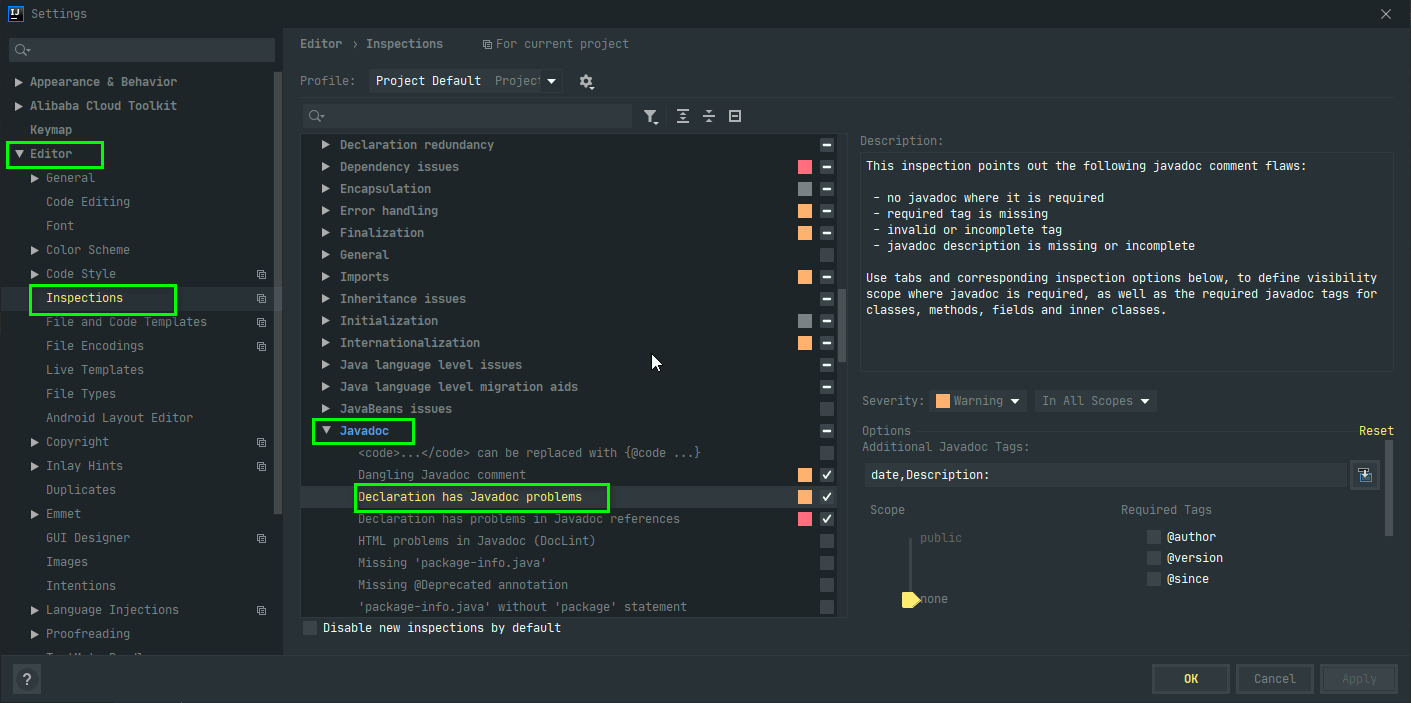Click the OK button
1411x703 pixels.
1190,678
